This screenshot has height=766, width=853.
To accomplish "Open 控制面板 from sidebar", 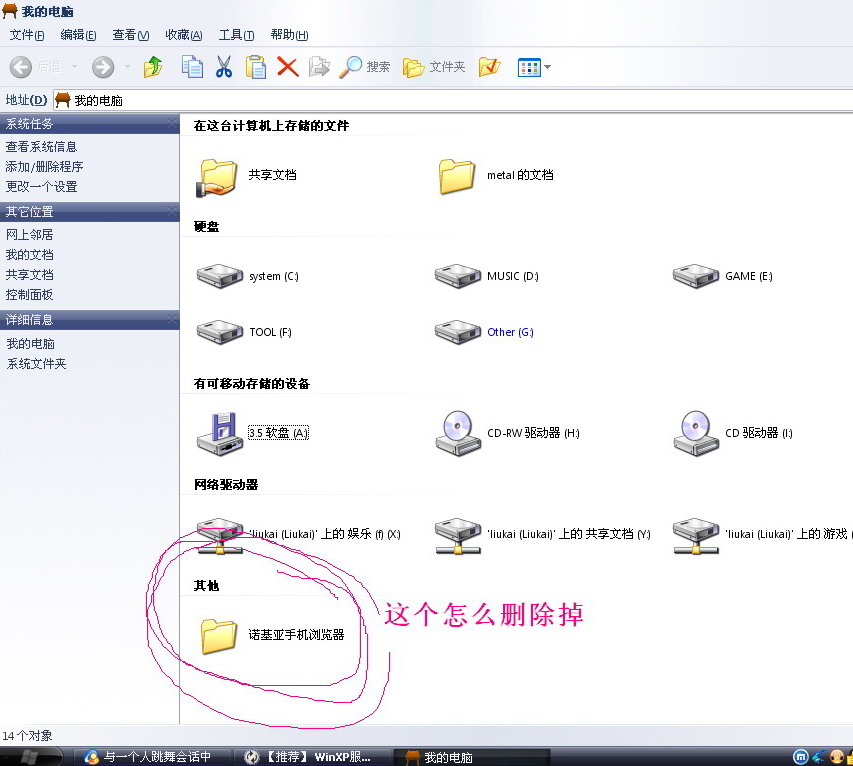I will click(x=29, y=295).
